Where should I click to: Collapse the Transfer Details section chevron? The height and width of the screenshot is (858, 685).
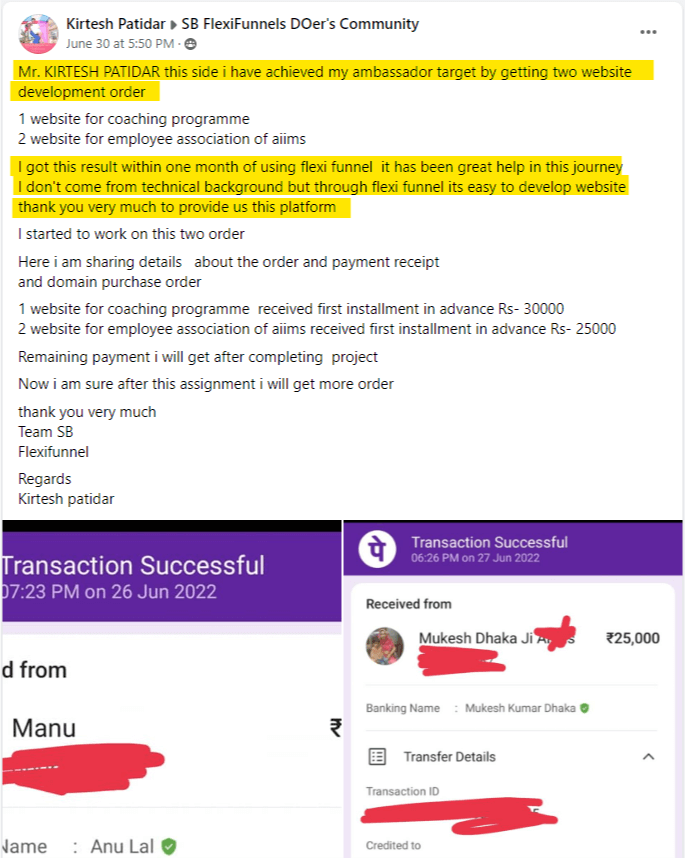(x=648, y=757)
